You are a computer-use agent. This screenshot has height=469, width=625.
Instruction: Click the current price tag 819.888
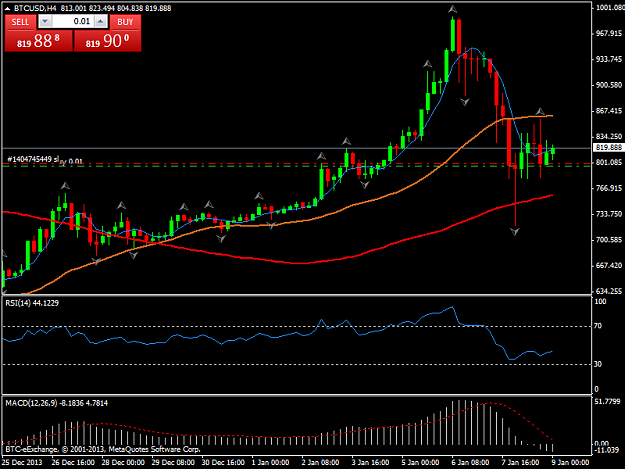click(x=608, y=147)
